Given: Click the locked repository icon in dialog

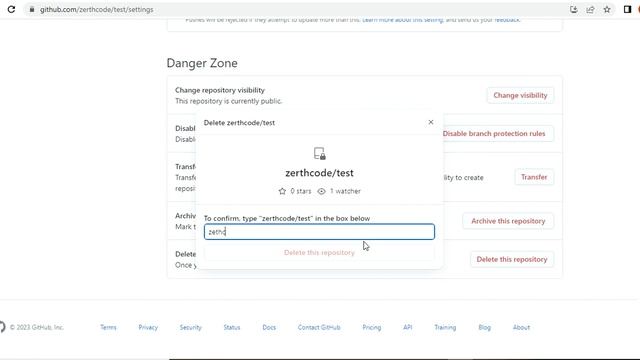Looking at the screenshot, I should [x=320, y=153].
